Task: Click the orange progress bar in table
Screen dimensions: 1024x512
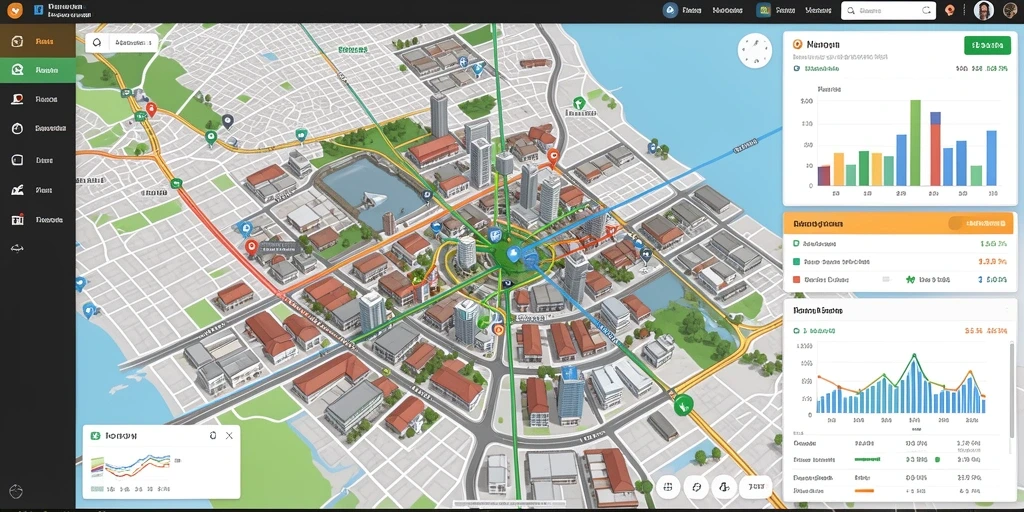Action: 864,490
